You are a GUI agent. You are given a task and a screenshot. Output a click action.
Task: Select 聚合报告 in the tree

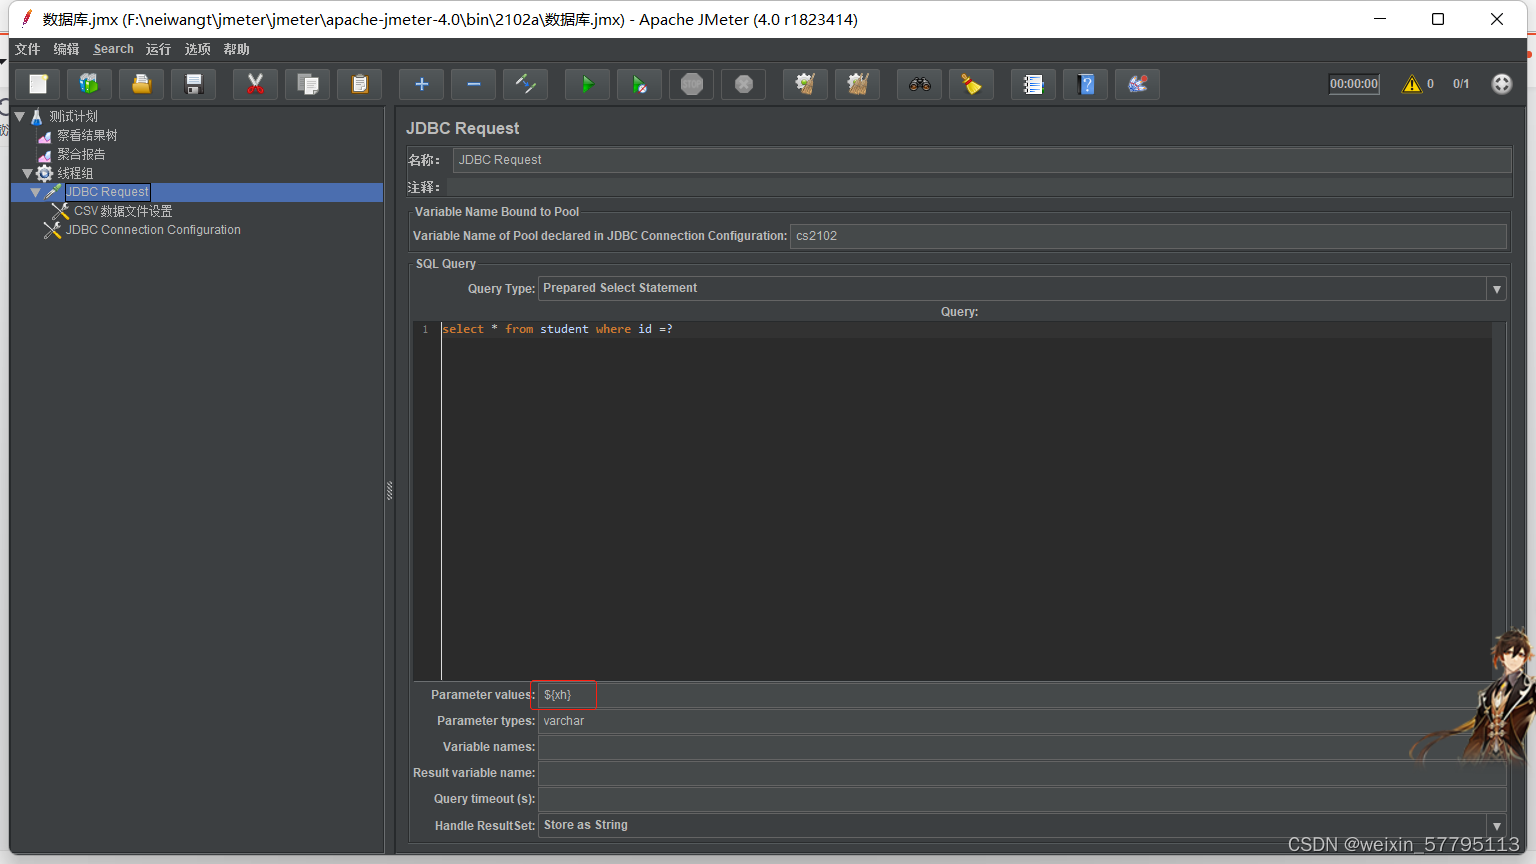click(81, 154)
